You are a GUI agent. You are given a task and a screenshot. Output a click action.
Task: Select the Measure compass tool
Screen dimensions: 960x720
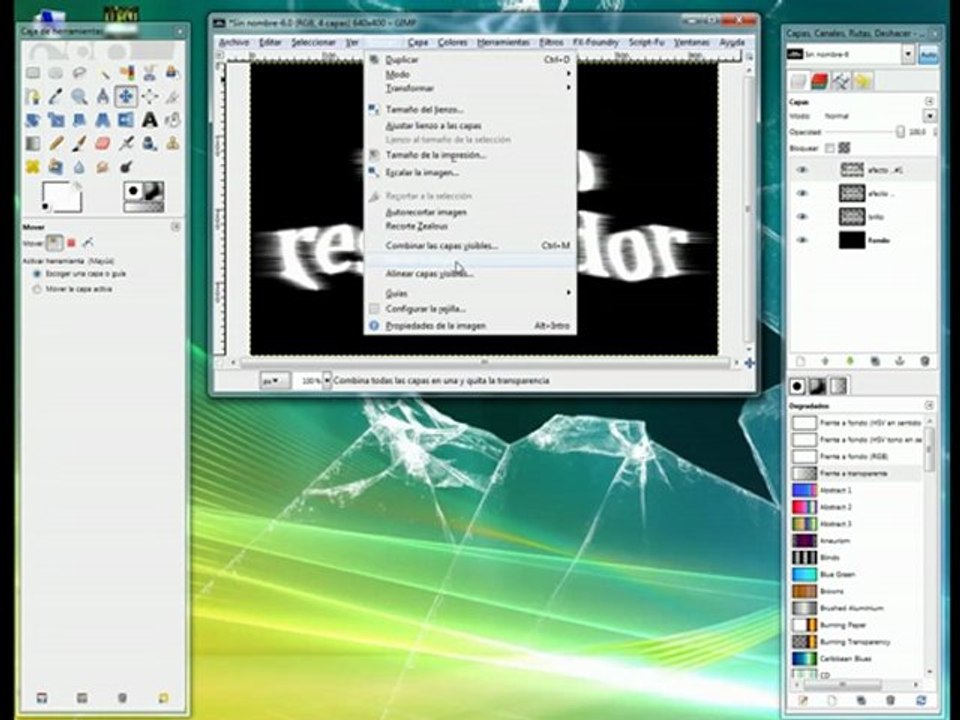(x=103, y=96)
